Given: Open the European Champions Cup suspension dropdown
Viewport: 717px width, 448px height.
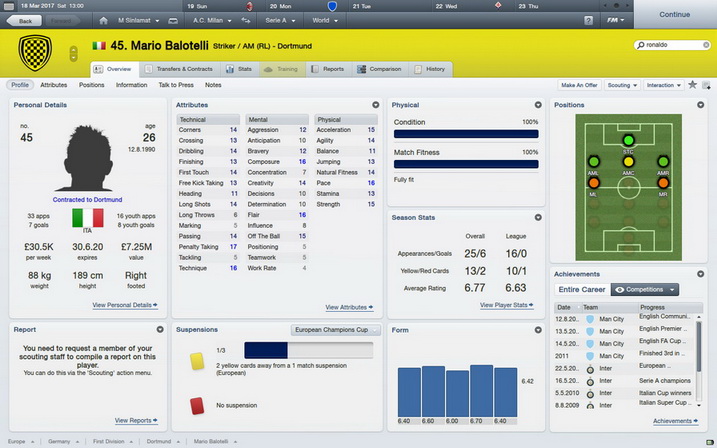Looking at the screenshot, I should pyautogui.click(x=335, y=330).
